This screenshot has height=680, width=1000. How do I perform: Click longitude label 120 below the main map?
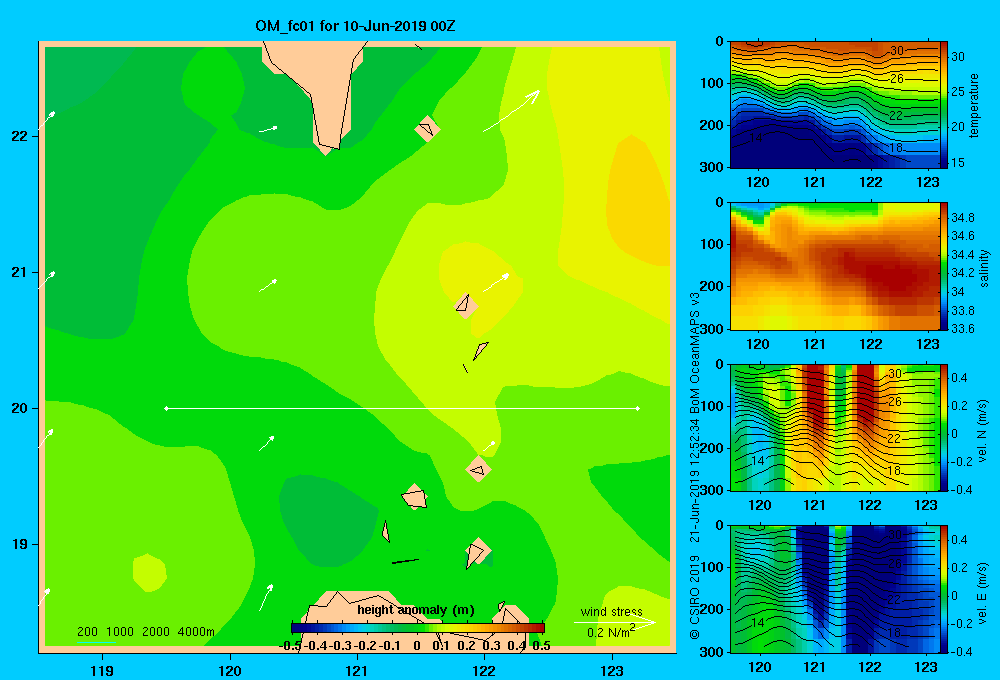point(230,670)
